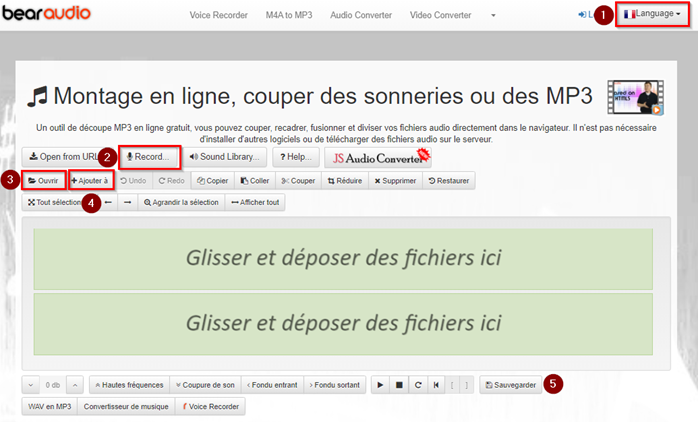Viewport: 698px width, 422px height.
Task: Click the Sauvegarder save button
Action: point(511,384)
